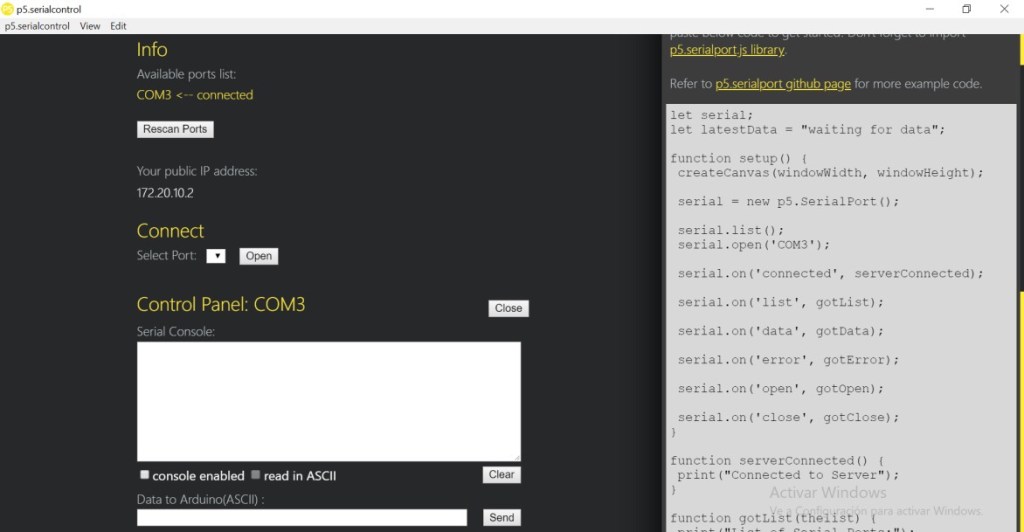Click inside the Serial Console text area
The image size is (1024, 532).
point(328,401)
